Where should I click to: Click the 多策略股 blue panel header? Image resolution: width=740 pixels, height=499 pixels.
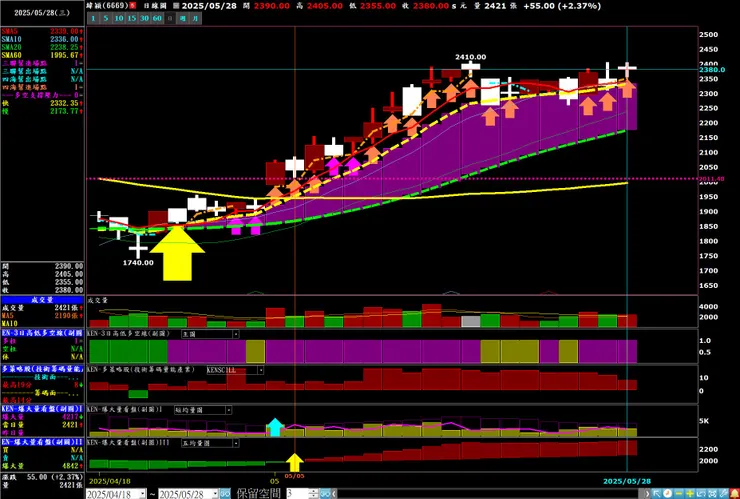click(42, 369)
